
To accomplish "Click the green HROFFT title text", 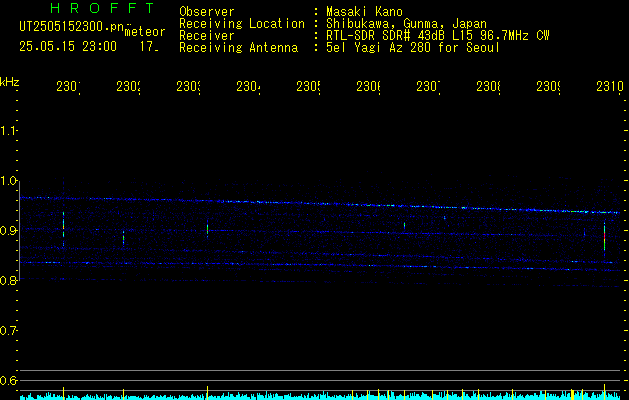I will (103, 8).
